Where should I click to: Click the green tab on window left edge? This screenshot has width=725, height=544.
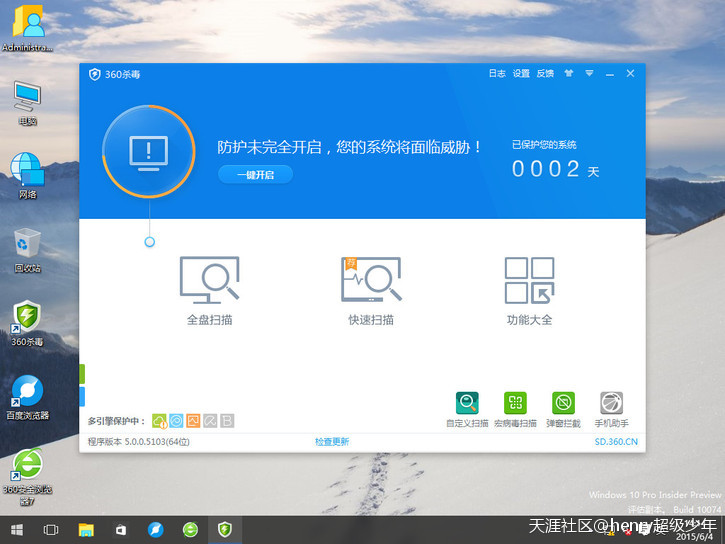(82, 374)
